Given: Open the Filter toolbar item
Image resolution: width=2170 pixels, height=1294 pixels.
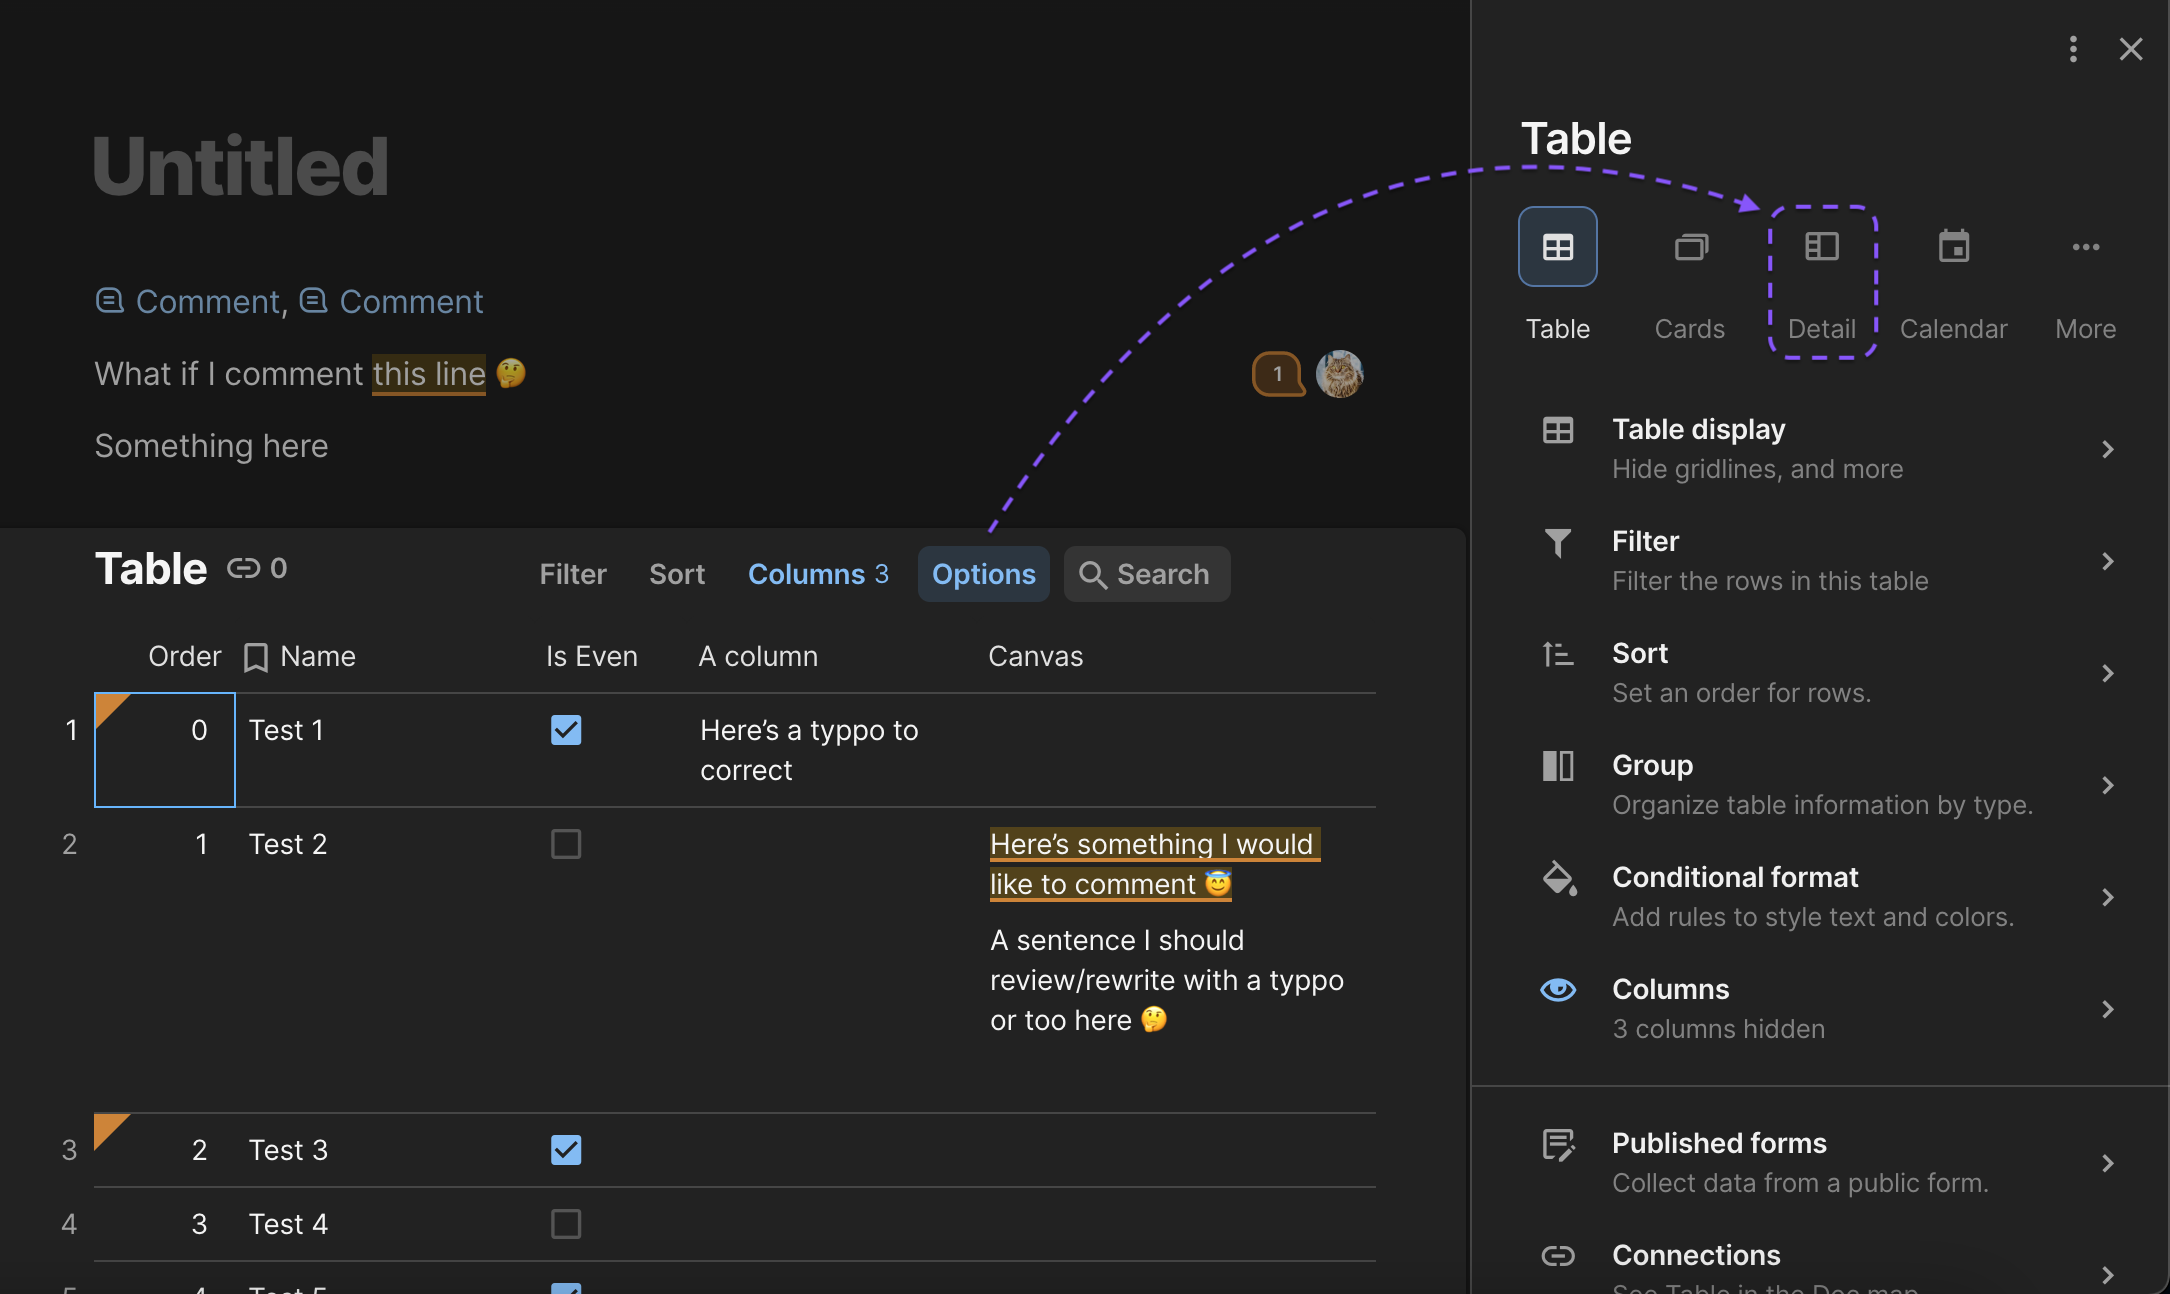Looking at the screenshot, I should [573, 574].
